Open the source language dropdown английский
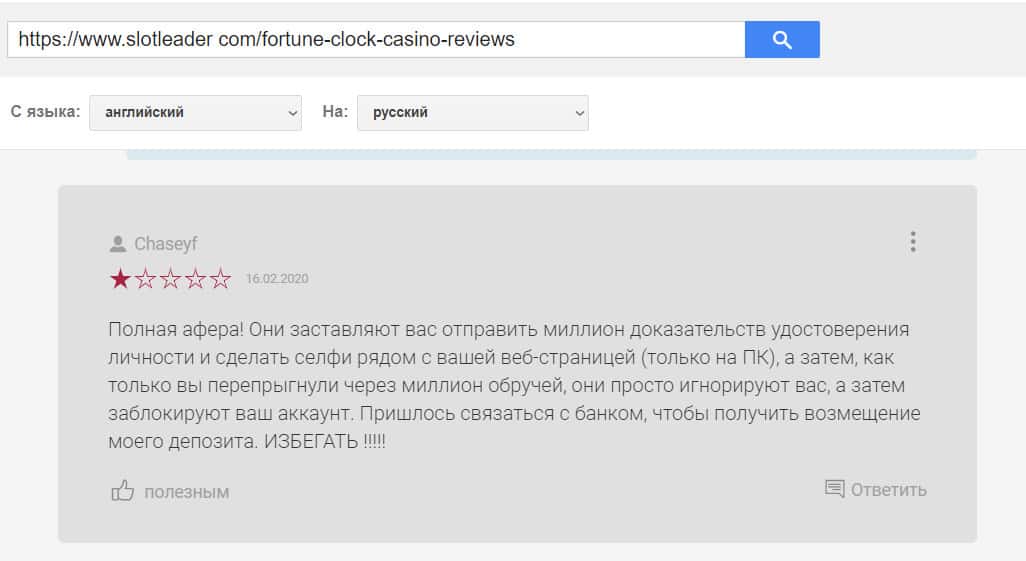1026x561 pixels. click(195, 113)
